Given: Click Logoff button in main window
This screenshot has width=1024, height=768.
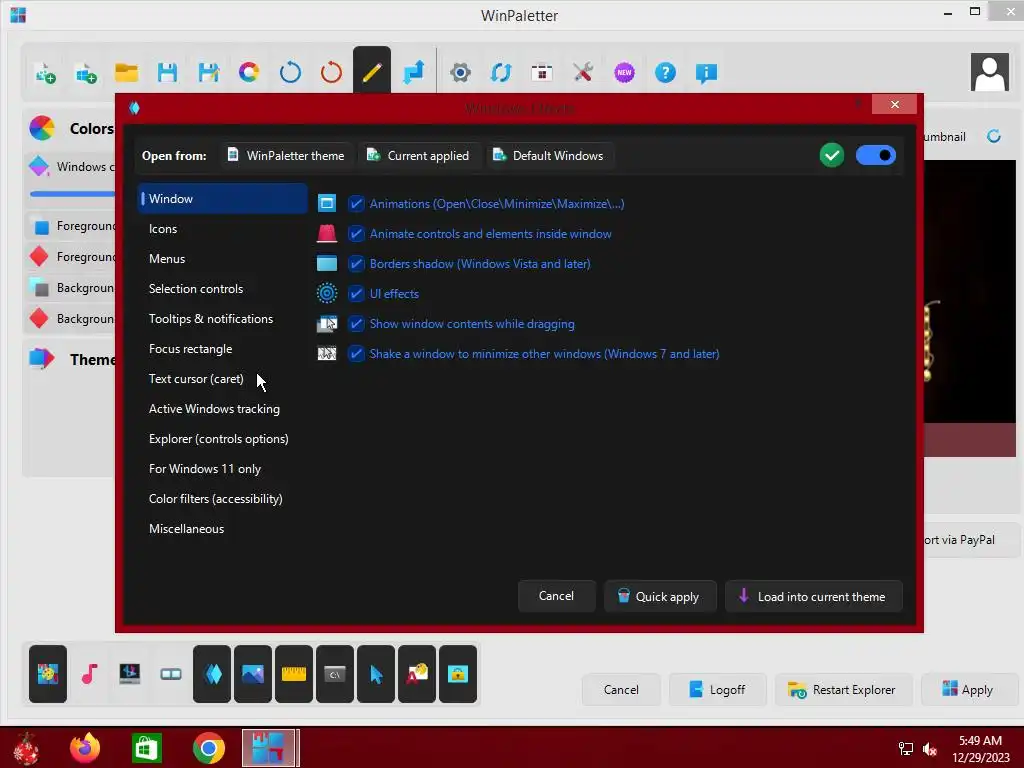Looking at the screenshot, I should (718, 690).
